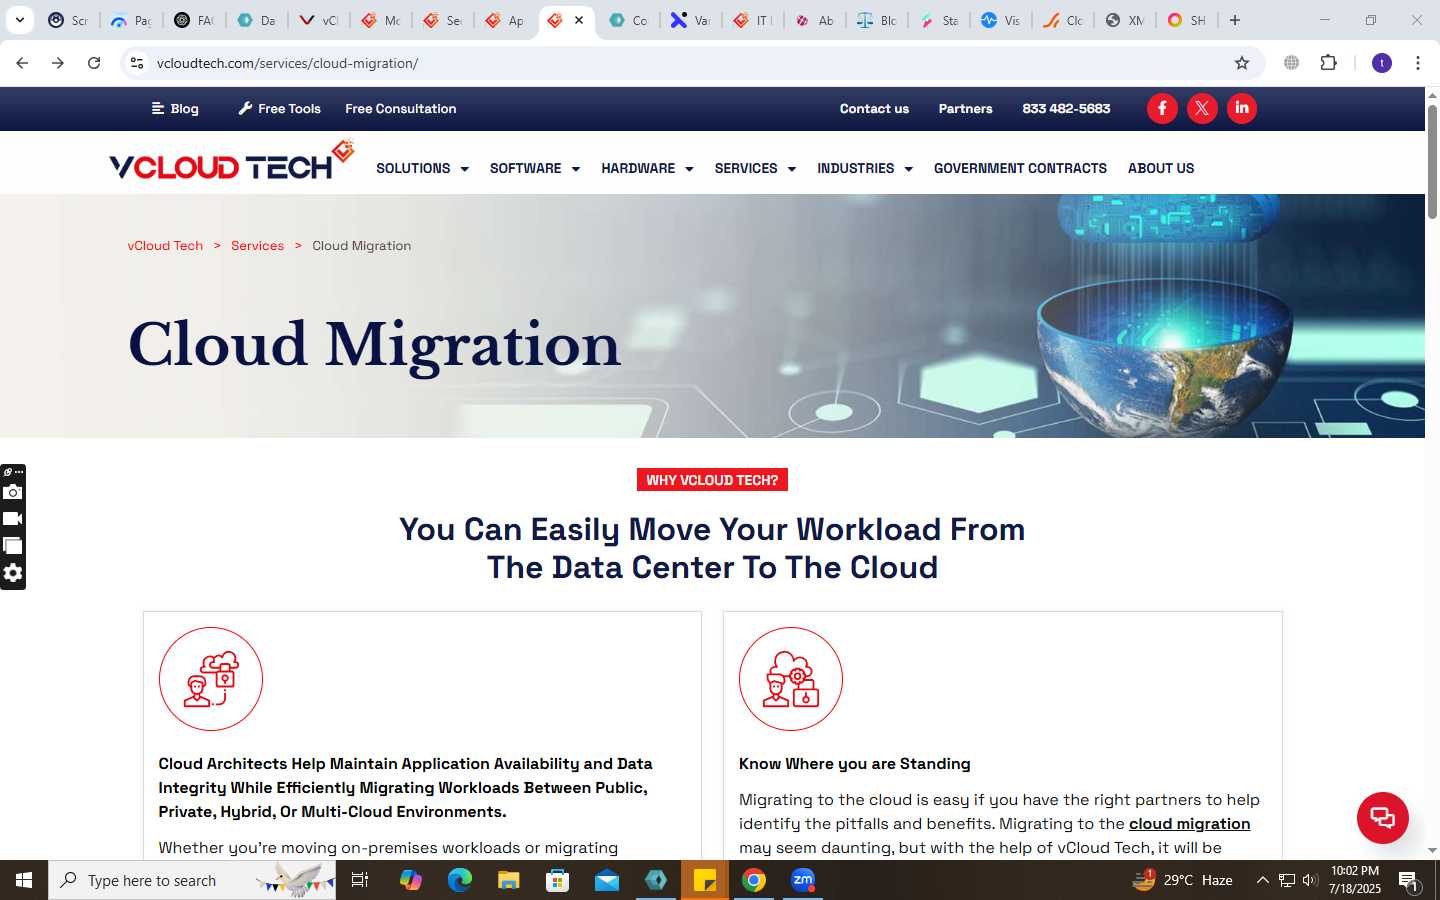Expand the Solutions menu
This screenshot has width=1440, height=900.
[x=422, y=168]
